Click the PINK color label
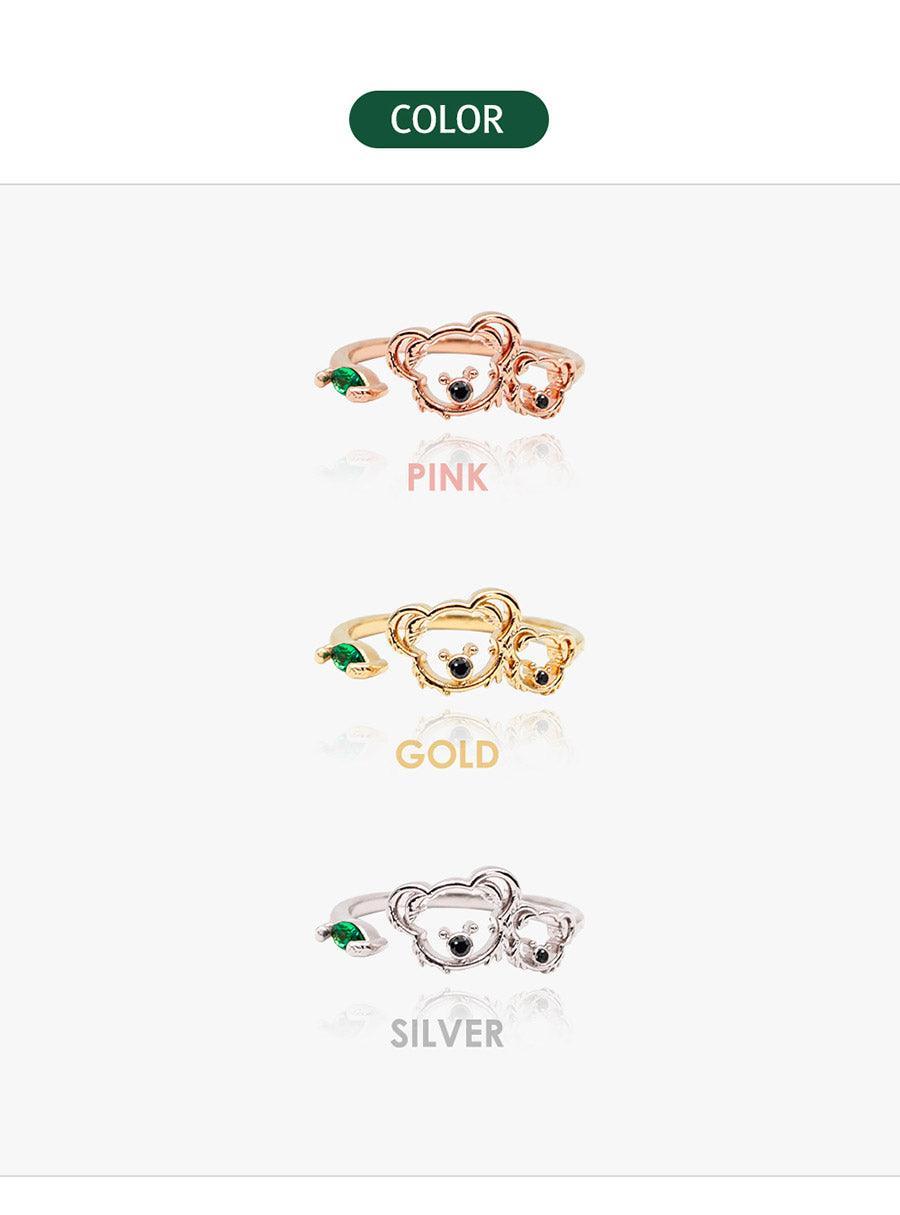 447,477
